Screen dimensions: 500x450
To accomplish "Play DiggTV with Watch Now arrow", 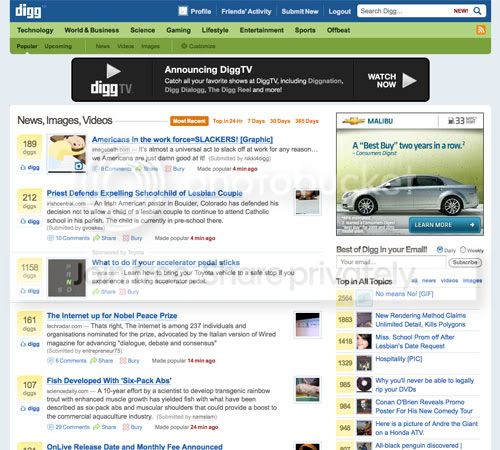I will (x=409, y=80).
